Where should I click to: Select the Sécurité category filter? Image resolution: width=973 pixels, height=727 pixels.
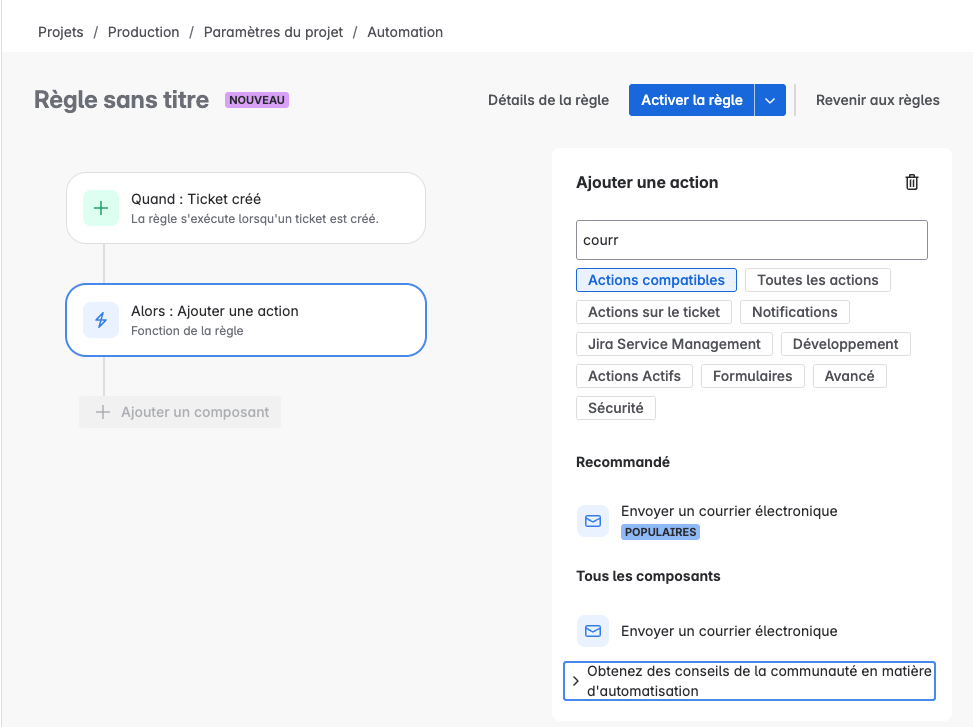(x=615, y=407)
